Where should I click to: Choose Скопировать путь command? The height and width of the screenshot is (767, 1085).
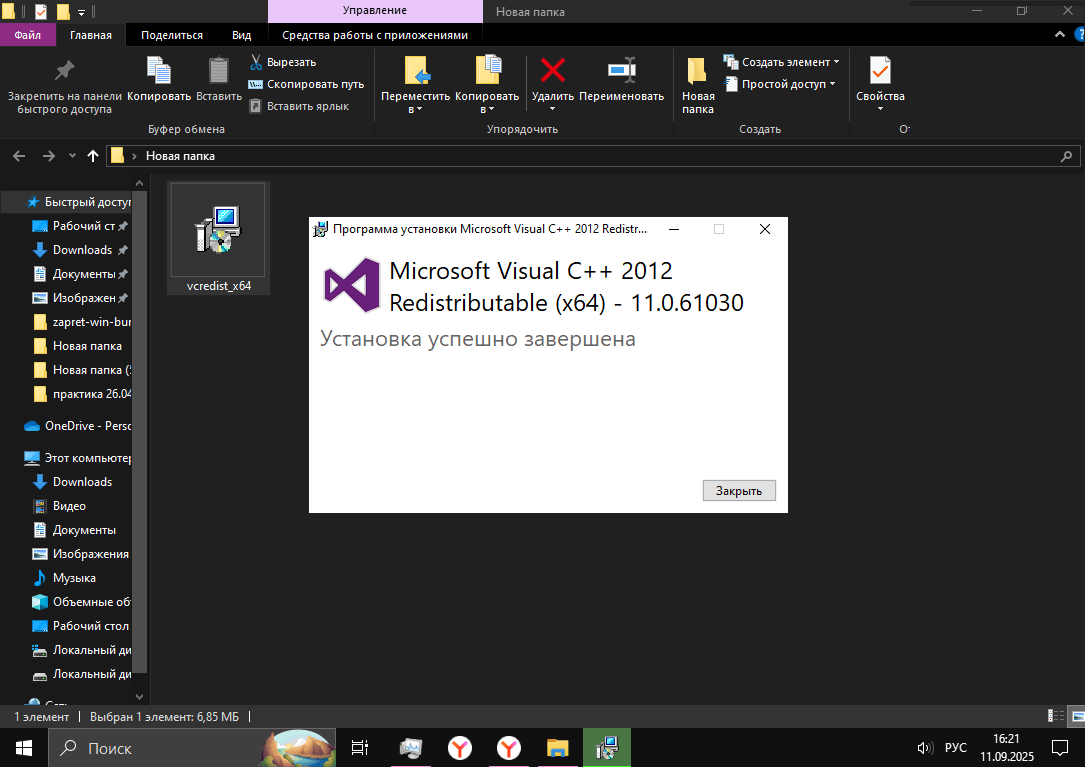click(x=307, y=84)
